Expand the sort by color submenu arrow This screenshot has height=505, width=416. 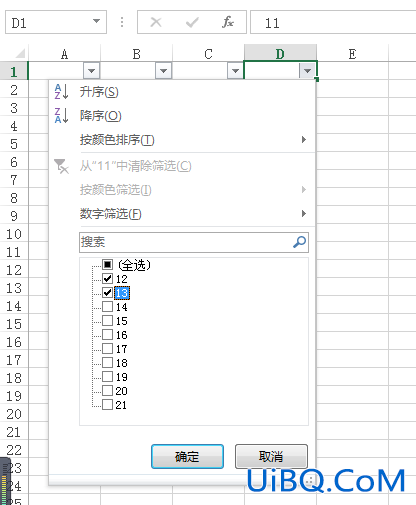tap(303, 139)
